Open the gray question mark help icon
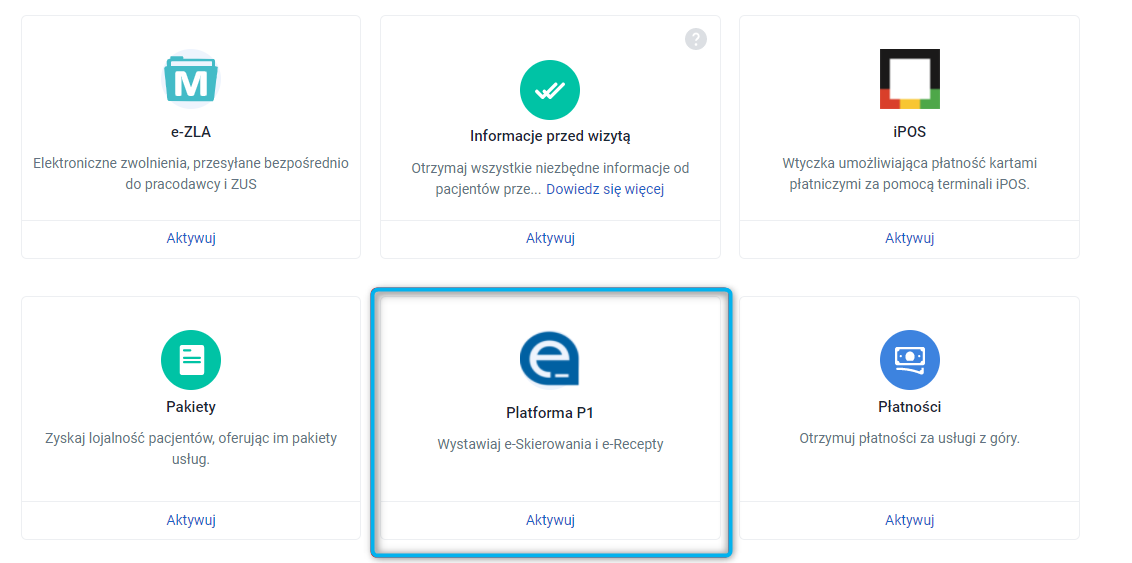 coord(696,39)
